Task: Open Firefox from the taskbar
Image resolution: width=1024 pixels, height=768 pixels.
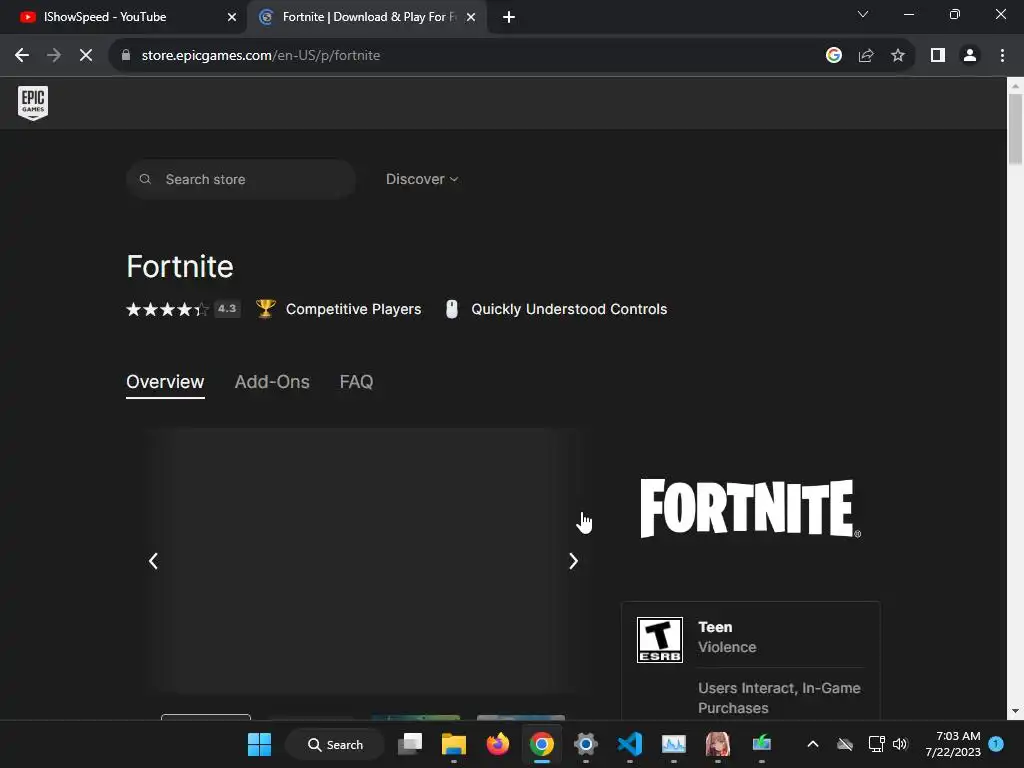Action: click(497, 744)
